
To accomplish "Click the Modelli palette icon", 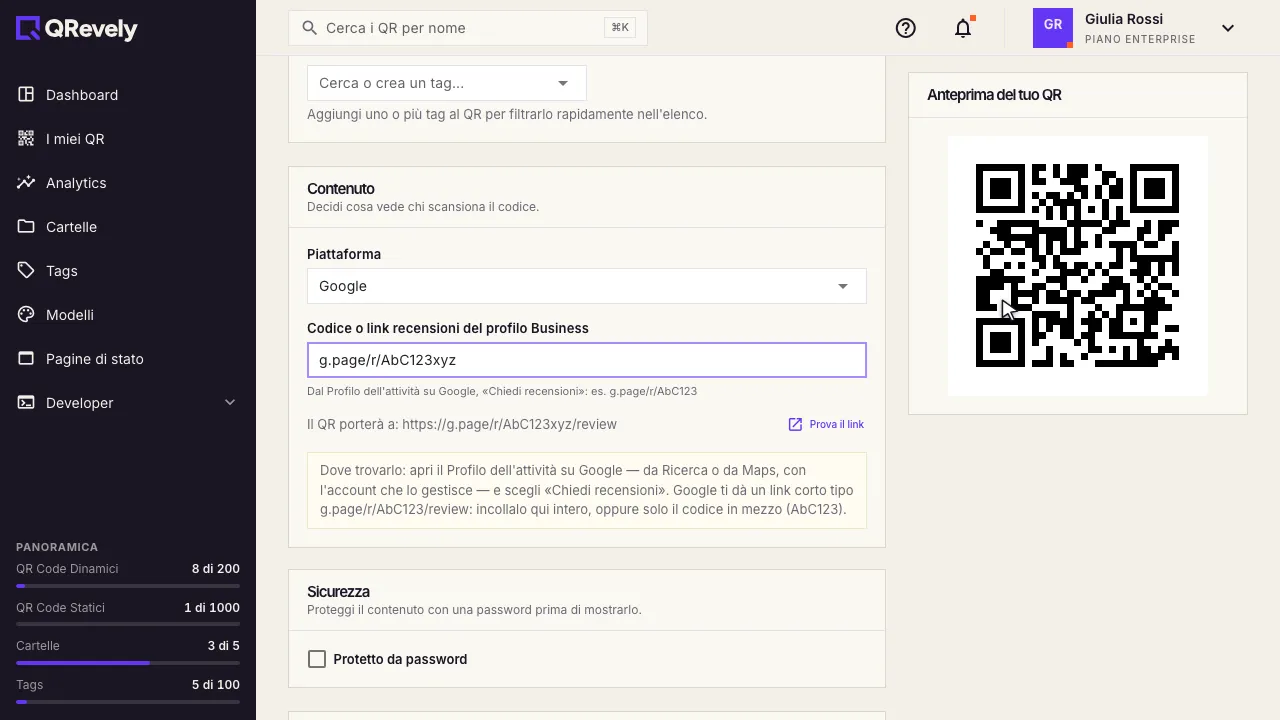I will coord(26,315).
